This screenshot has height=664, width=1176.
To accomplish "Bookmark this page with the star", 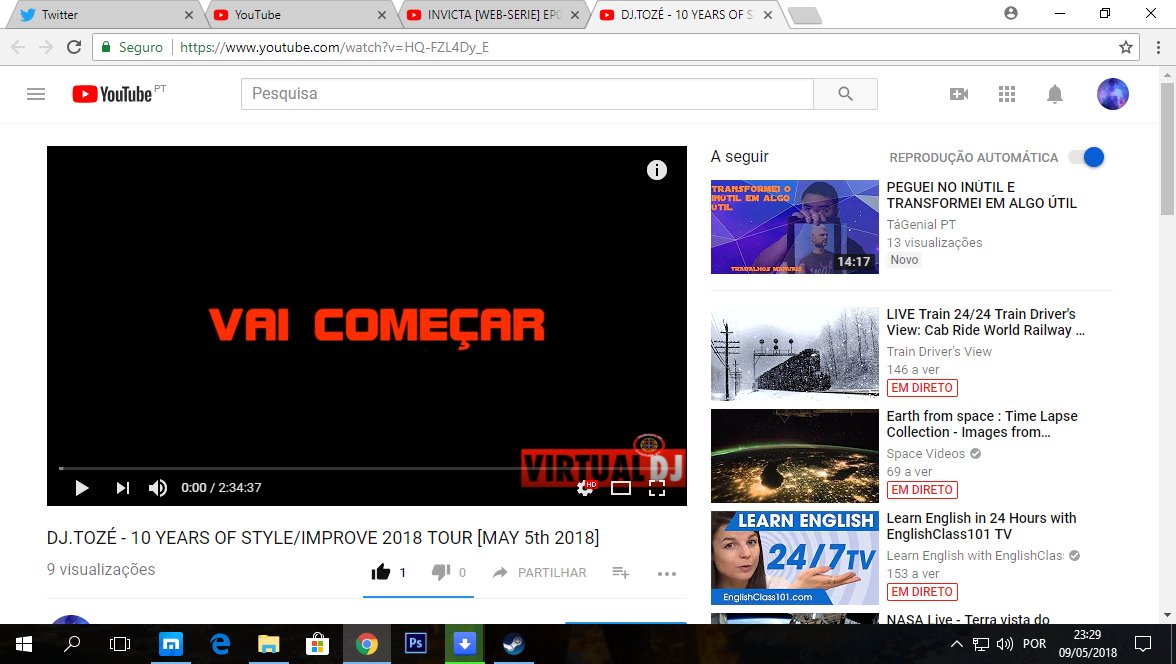I will (1125, 47).
